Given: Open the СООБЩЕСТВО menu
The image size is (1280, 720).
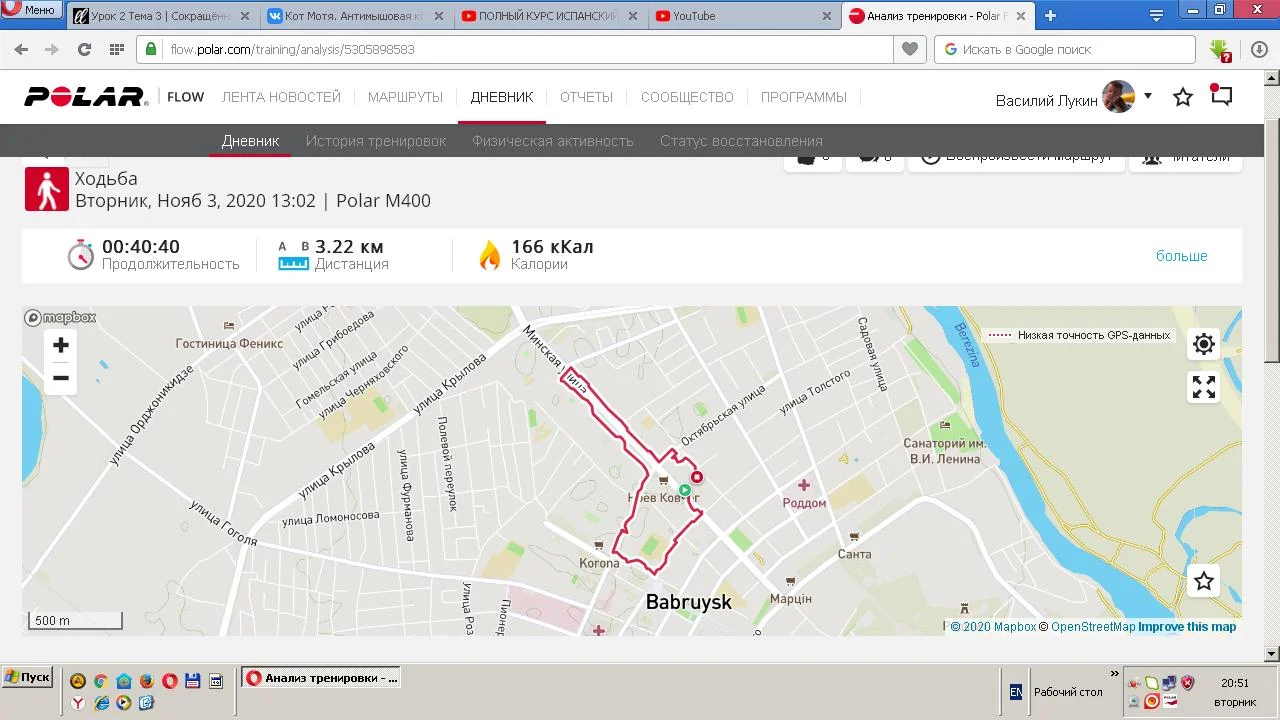Looking at the screenshot, I should (687, 97).
